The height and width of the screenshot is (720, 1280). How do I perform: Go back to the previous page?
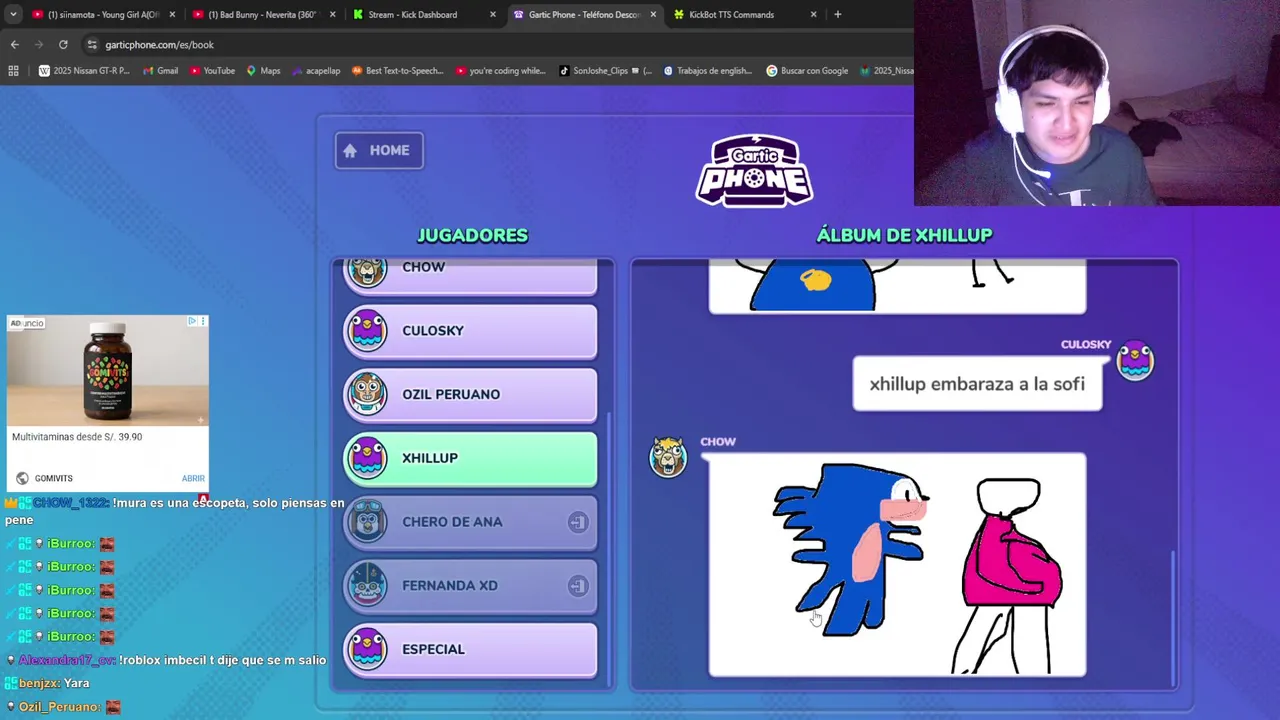pyautogui.click(x=14, y=44)
